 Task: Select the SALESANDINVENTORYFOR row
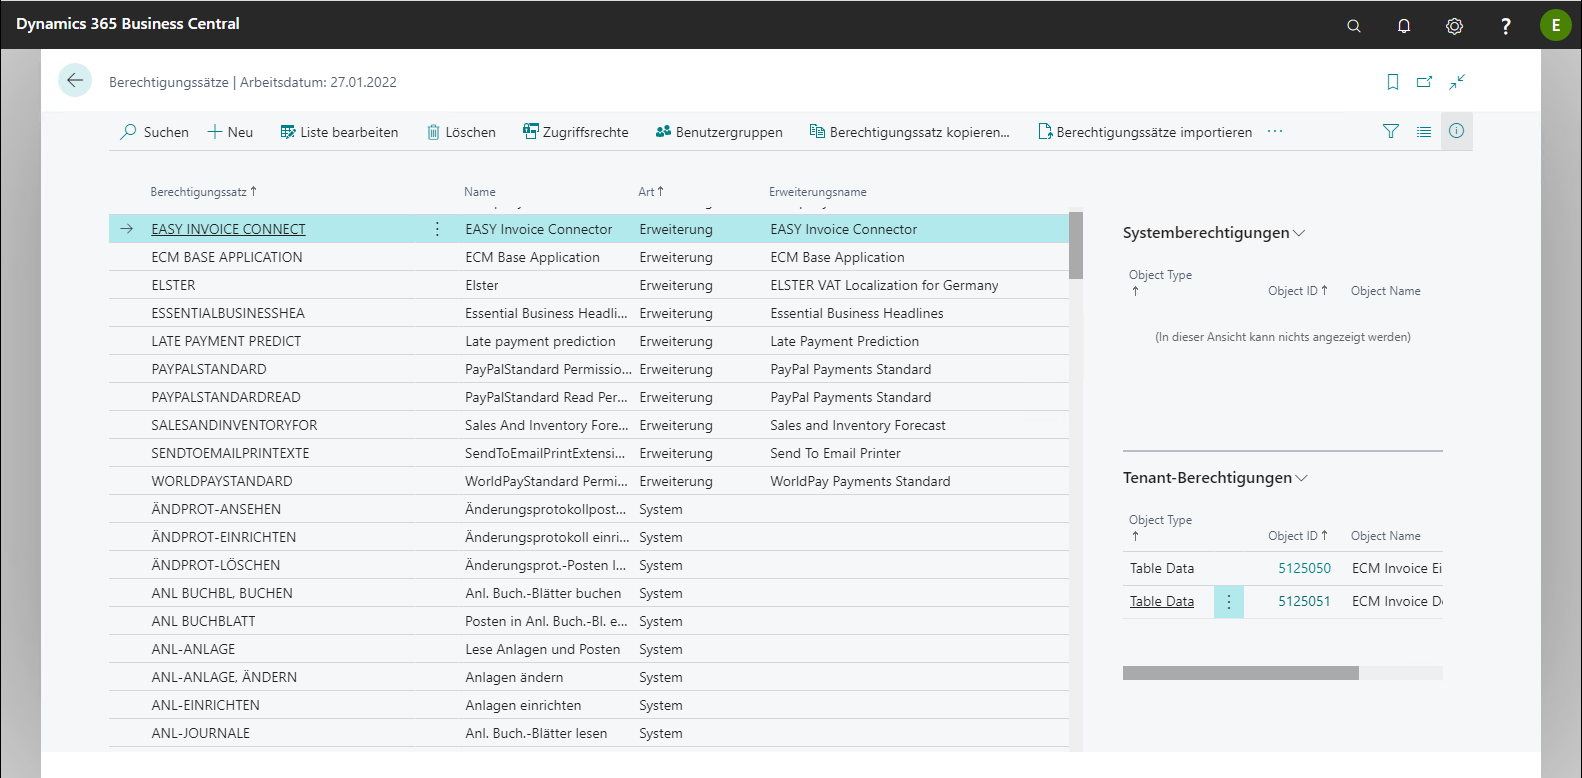pyautogui.click(x=589, y=425)
